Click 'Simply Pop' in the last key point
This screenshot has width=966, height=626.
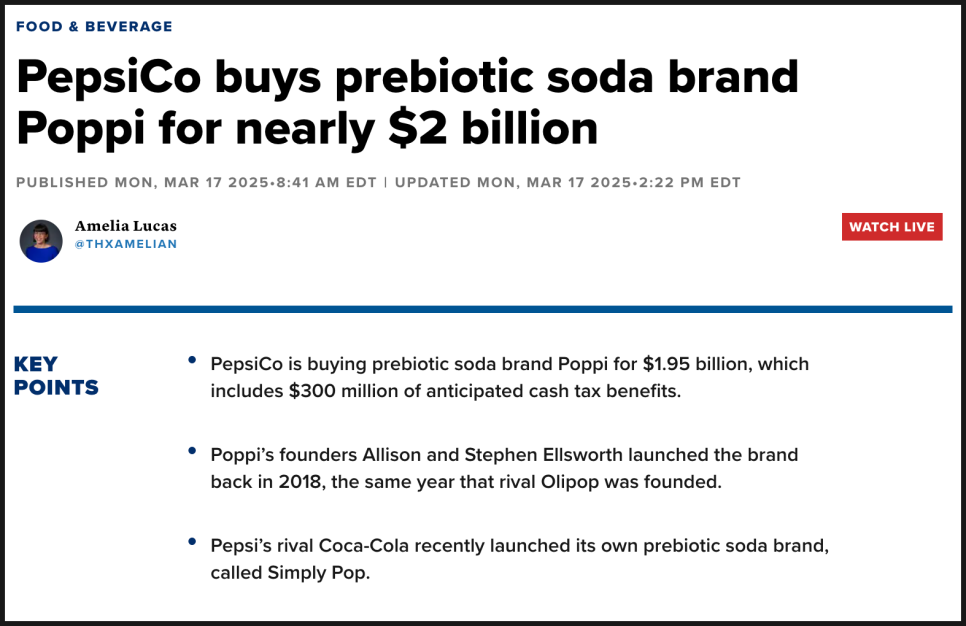pyautogui.click(x=317, y=573)
